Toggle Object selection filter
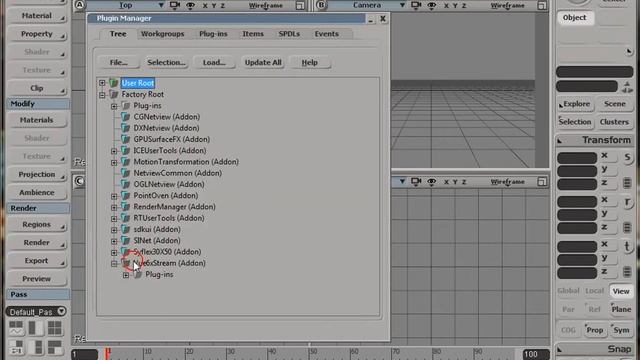640x360 pixels. pos(575,18)
